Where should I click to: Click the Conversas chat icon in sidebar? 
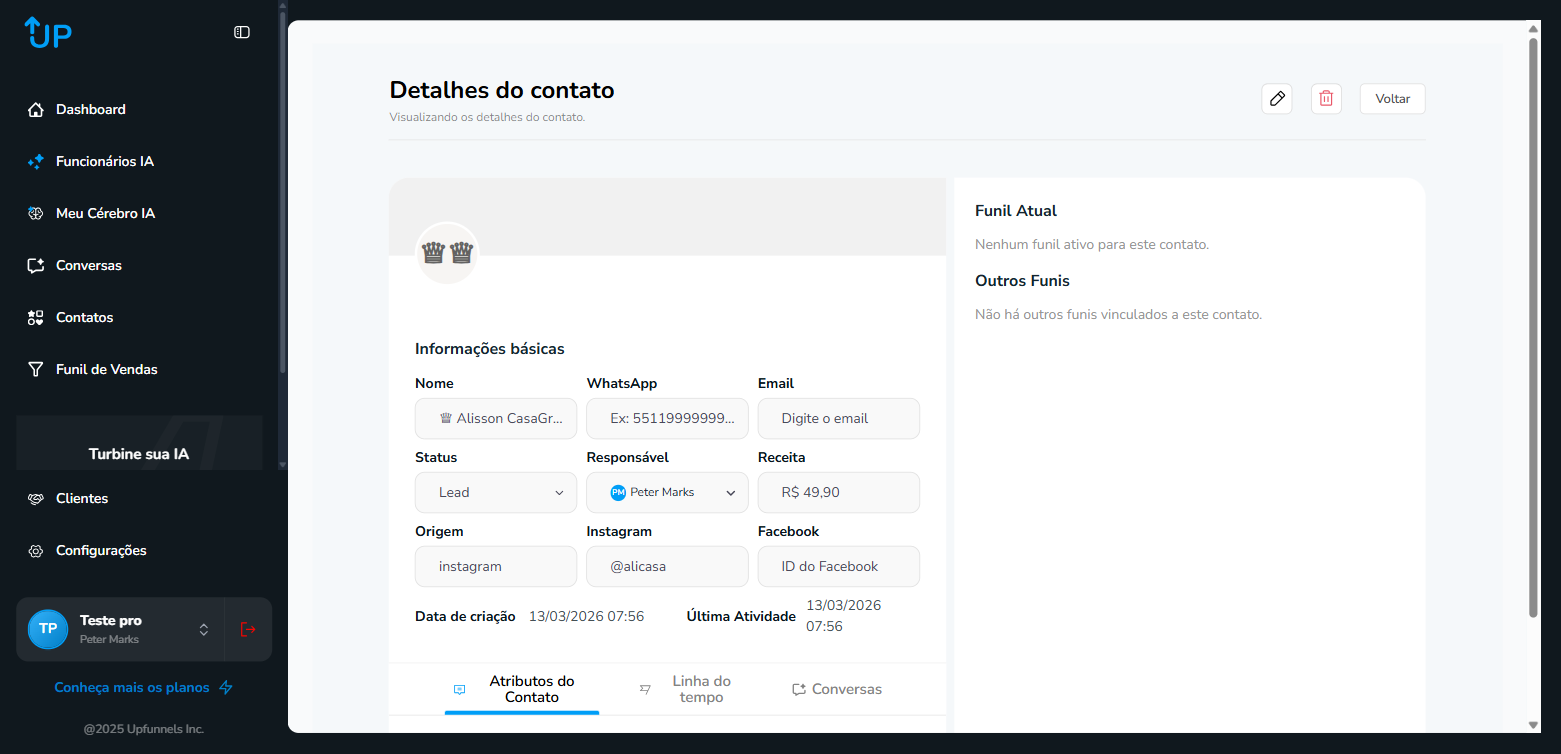tap(36, 266)
